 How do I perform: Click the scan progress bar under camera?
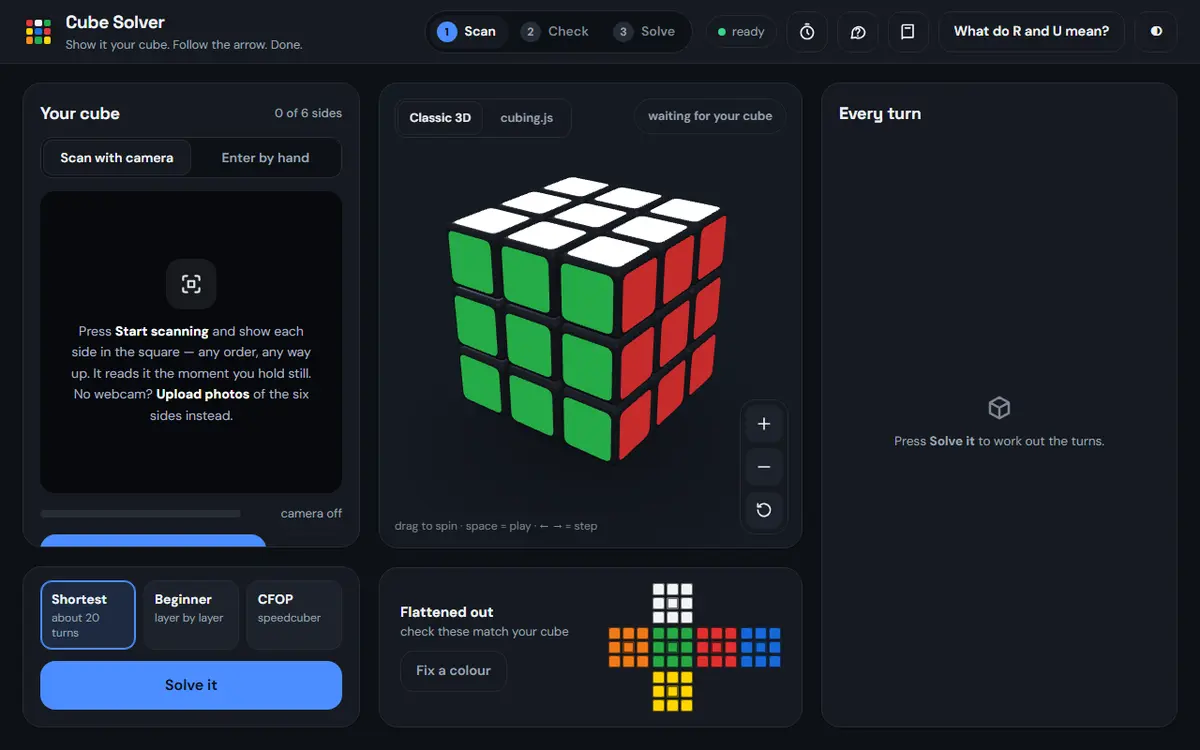coord(140,513)
